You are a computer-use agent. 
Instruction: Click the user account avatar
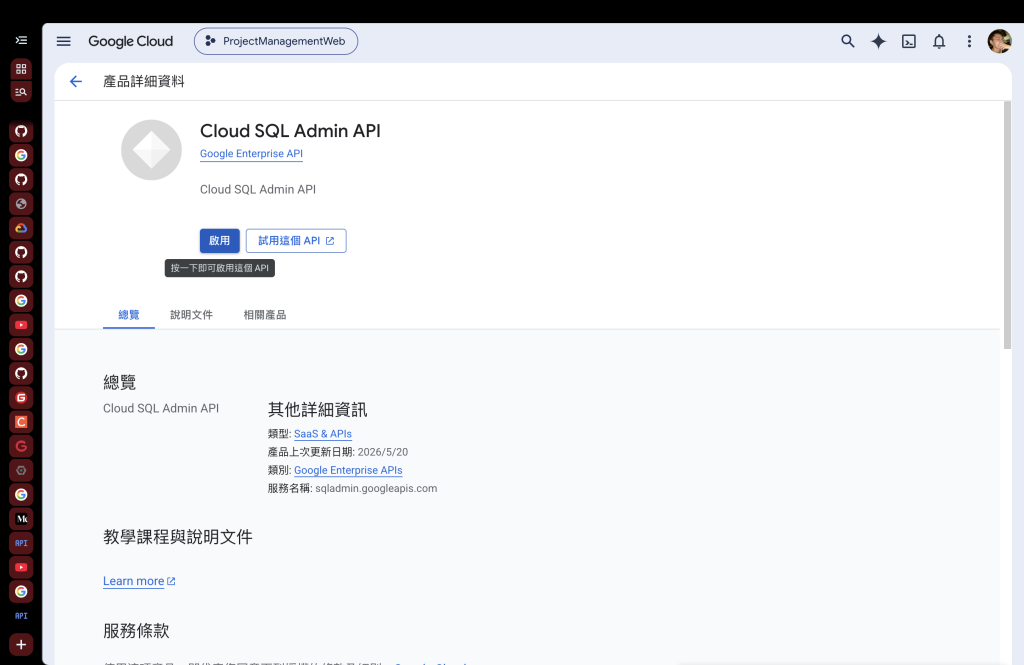coord(999,41)
